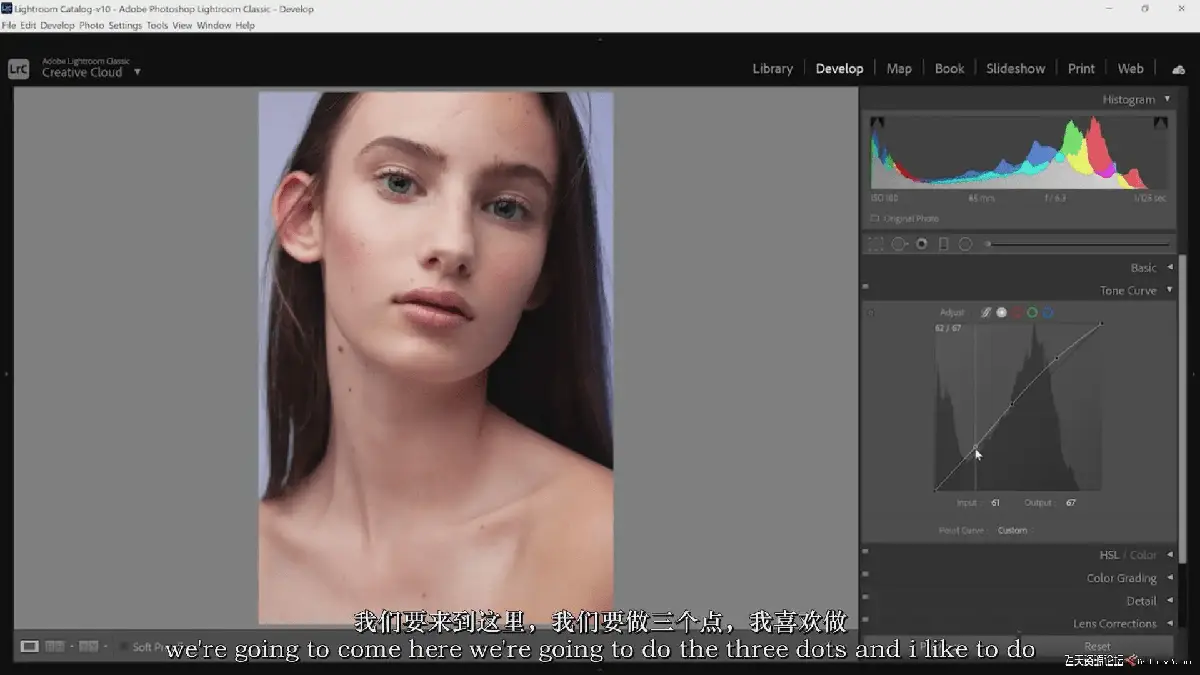This screenshot has height=675, width=1200.
Task: Toggle shadow clipping indicator in histogram
Action: 877,123
